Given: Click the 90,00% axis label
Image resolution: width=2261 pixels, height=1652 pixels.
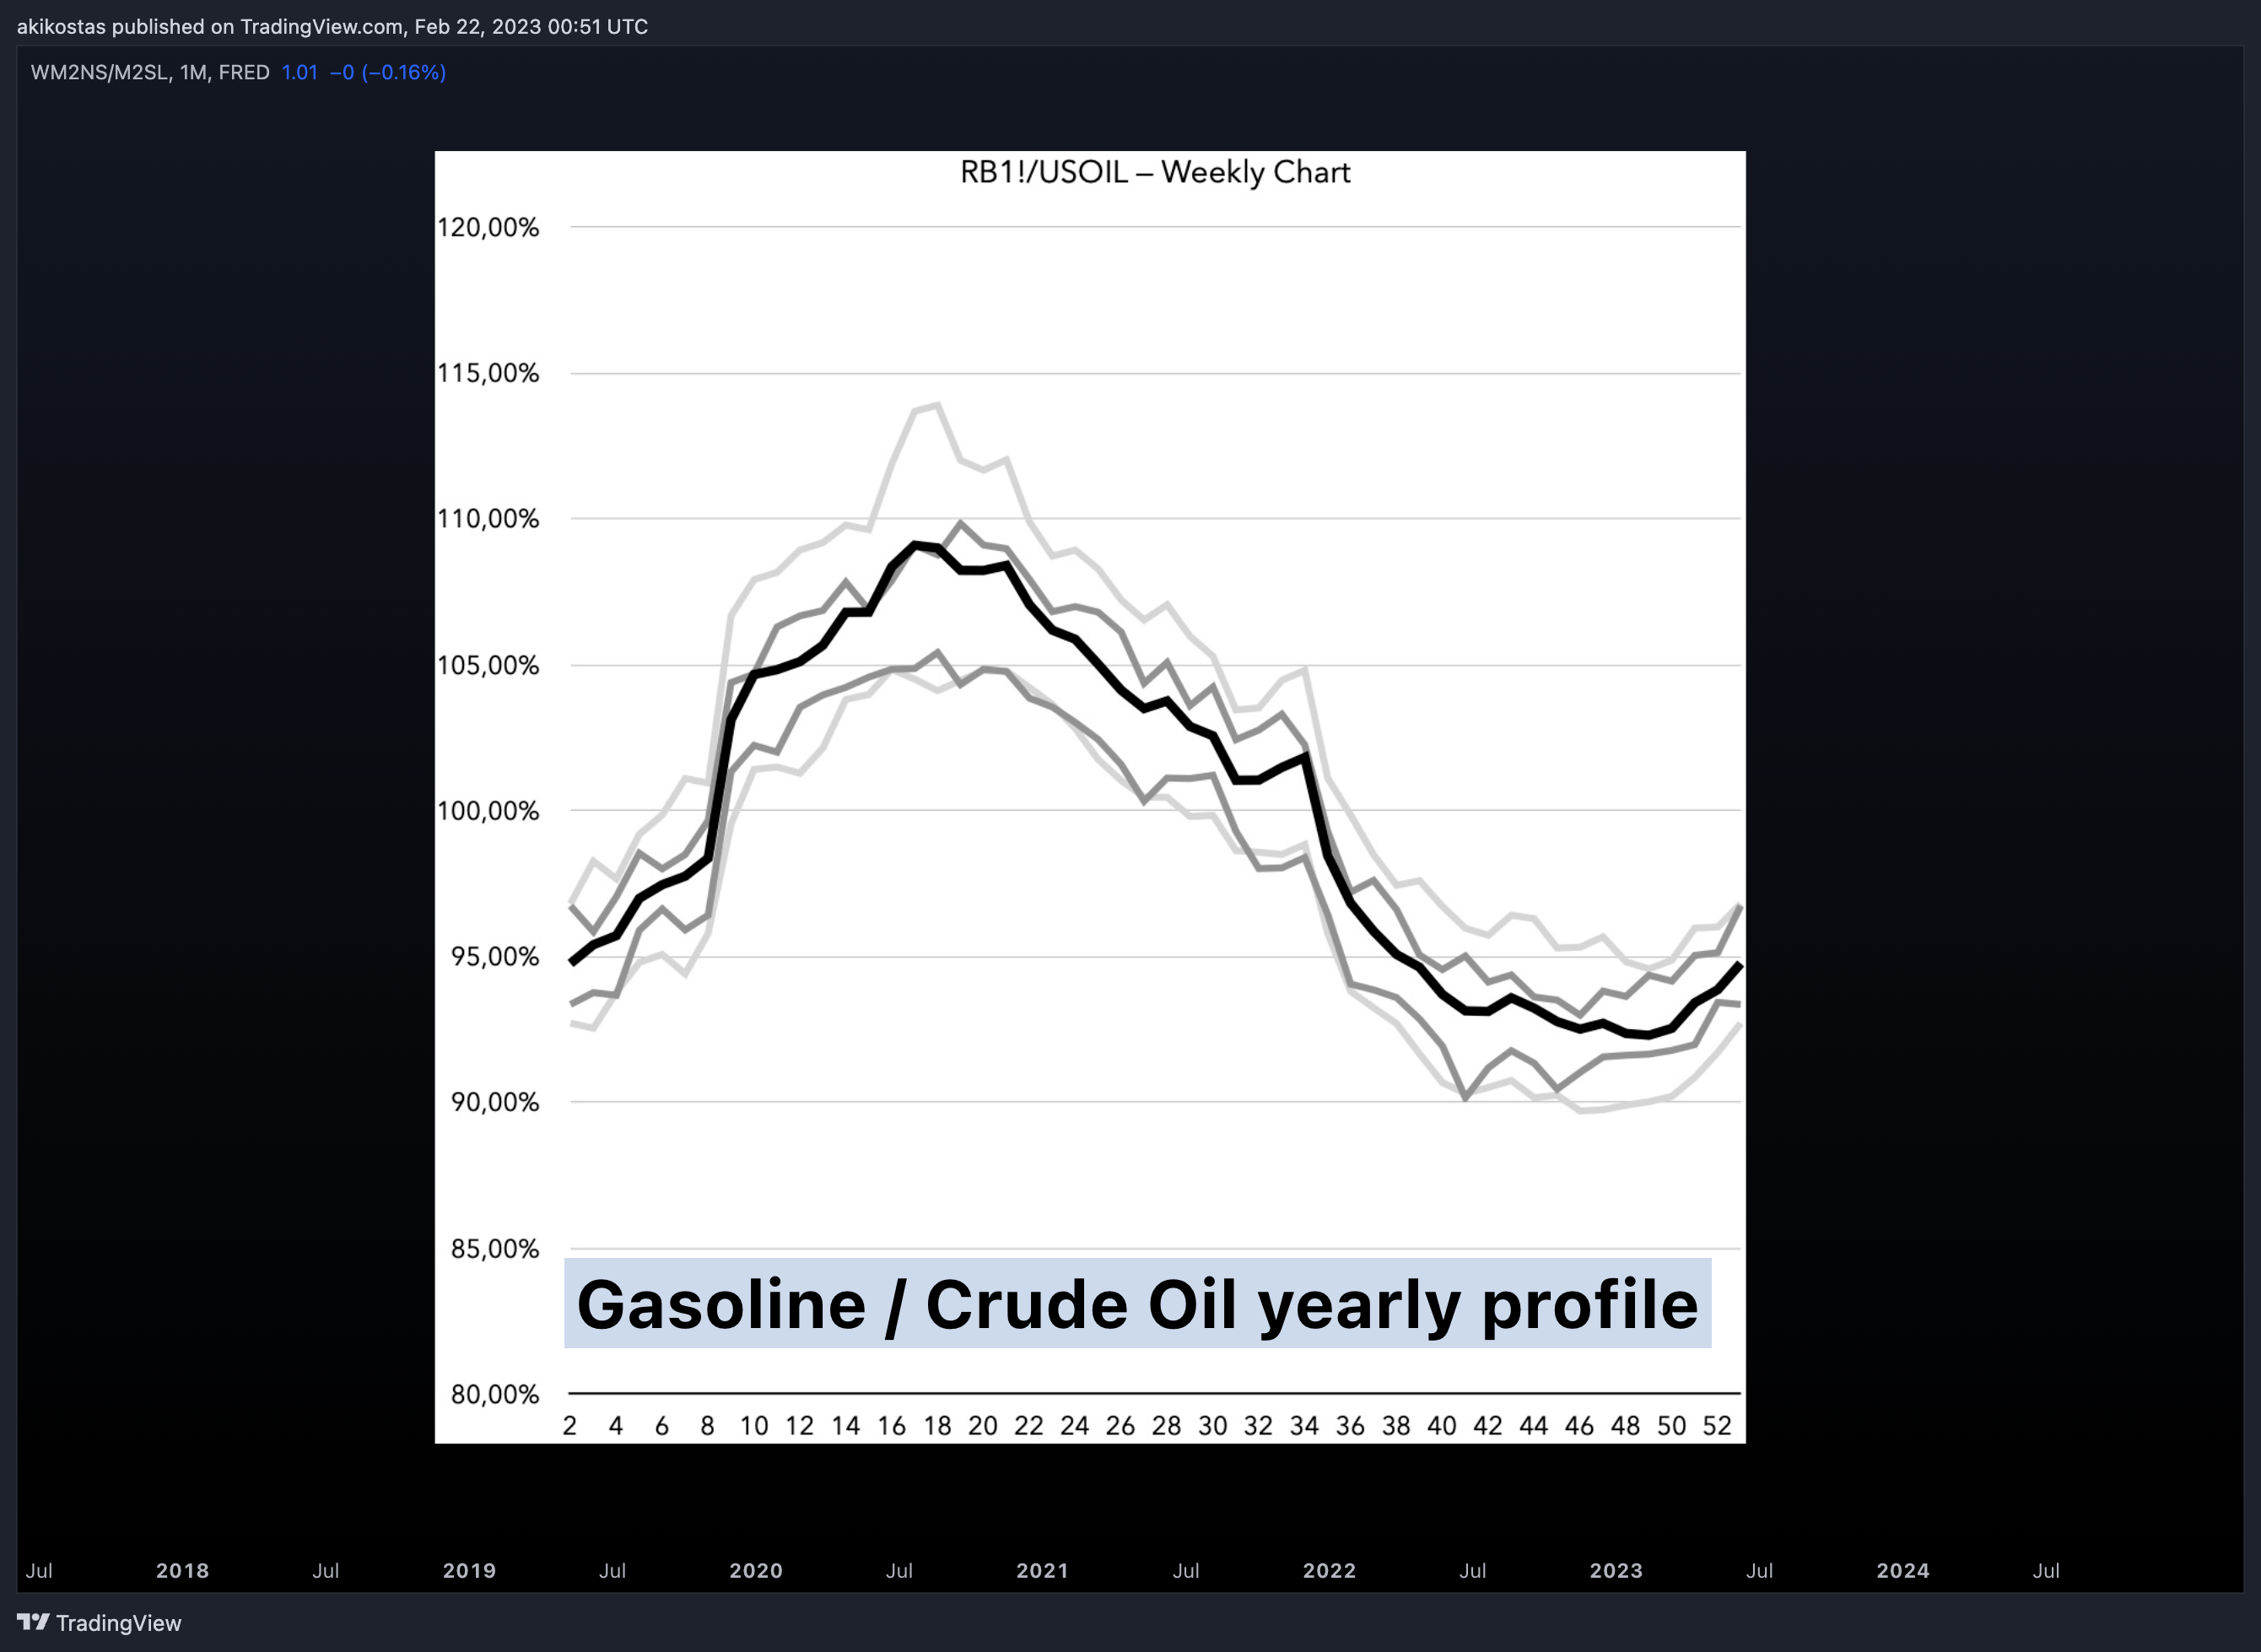Looking at the screenshot, I should point(495,1102).
